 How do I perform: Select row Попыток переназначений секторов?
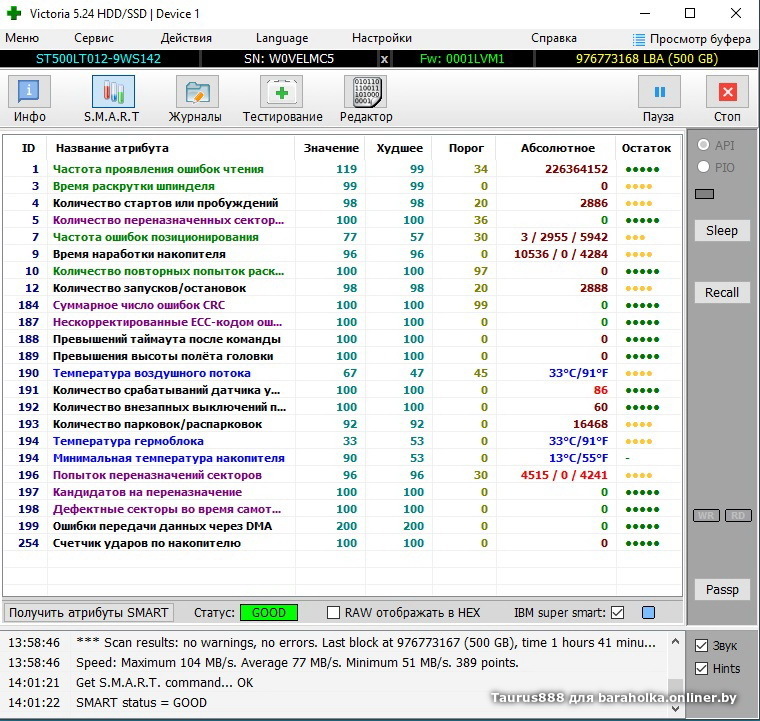(x=342, y=475)
